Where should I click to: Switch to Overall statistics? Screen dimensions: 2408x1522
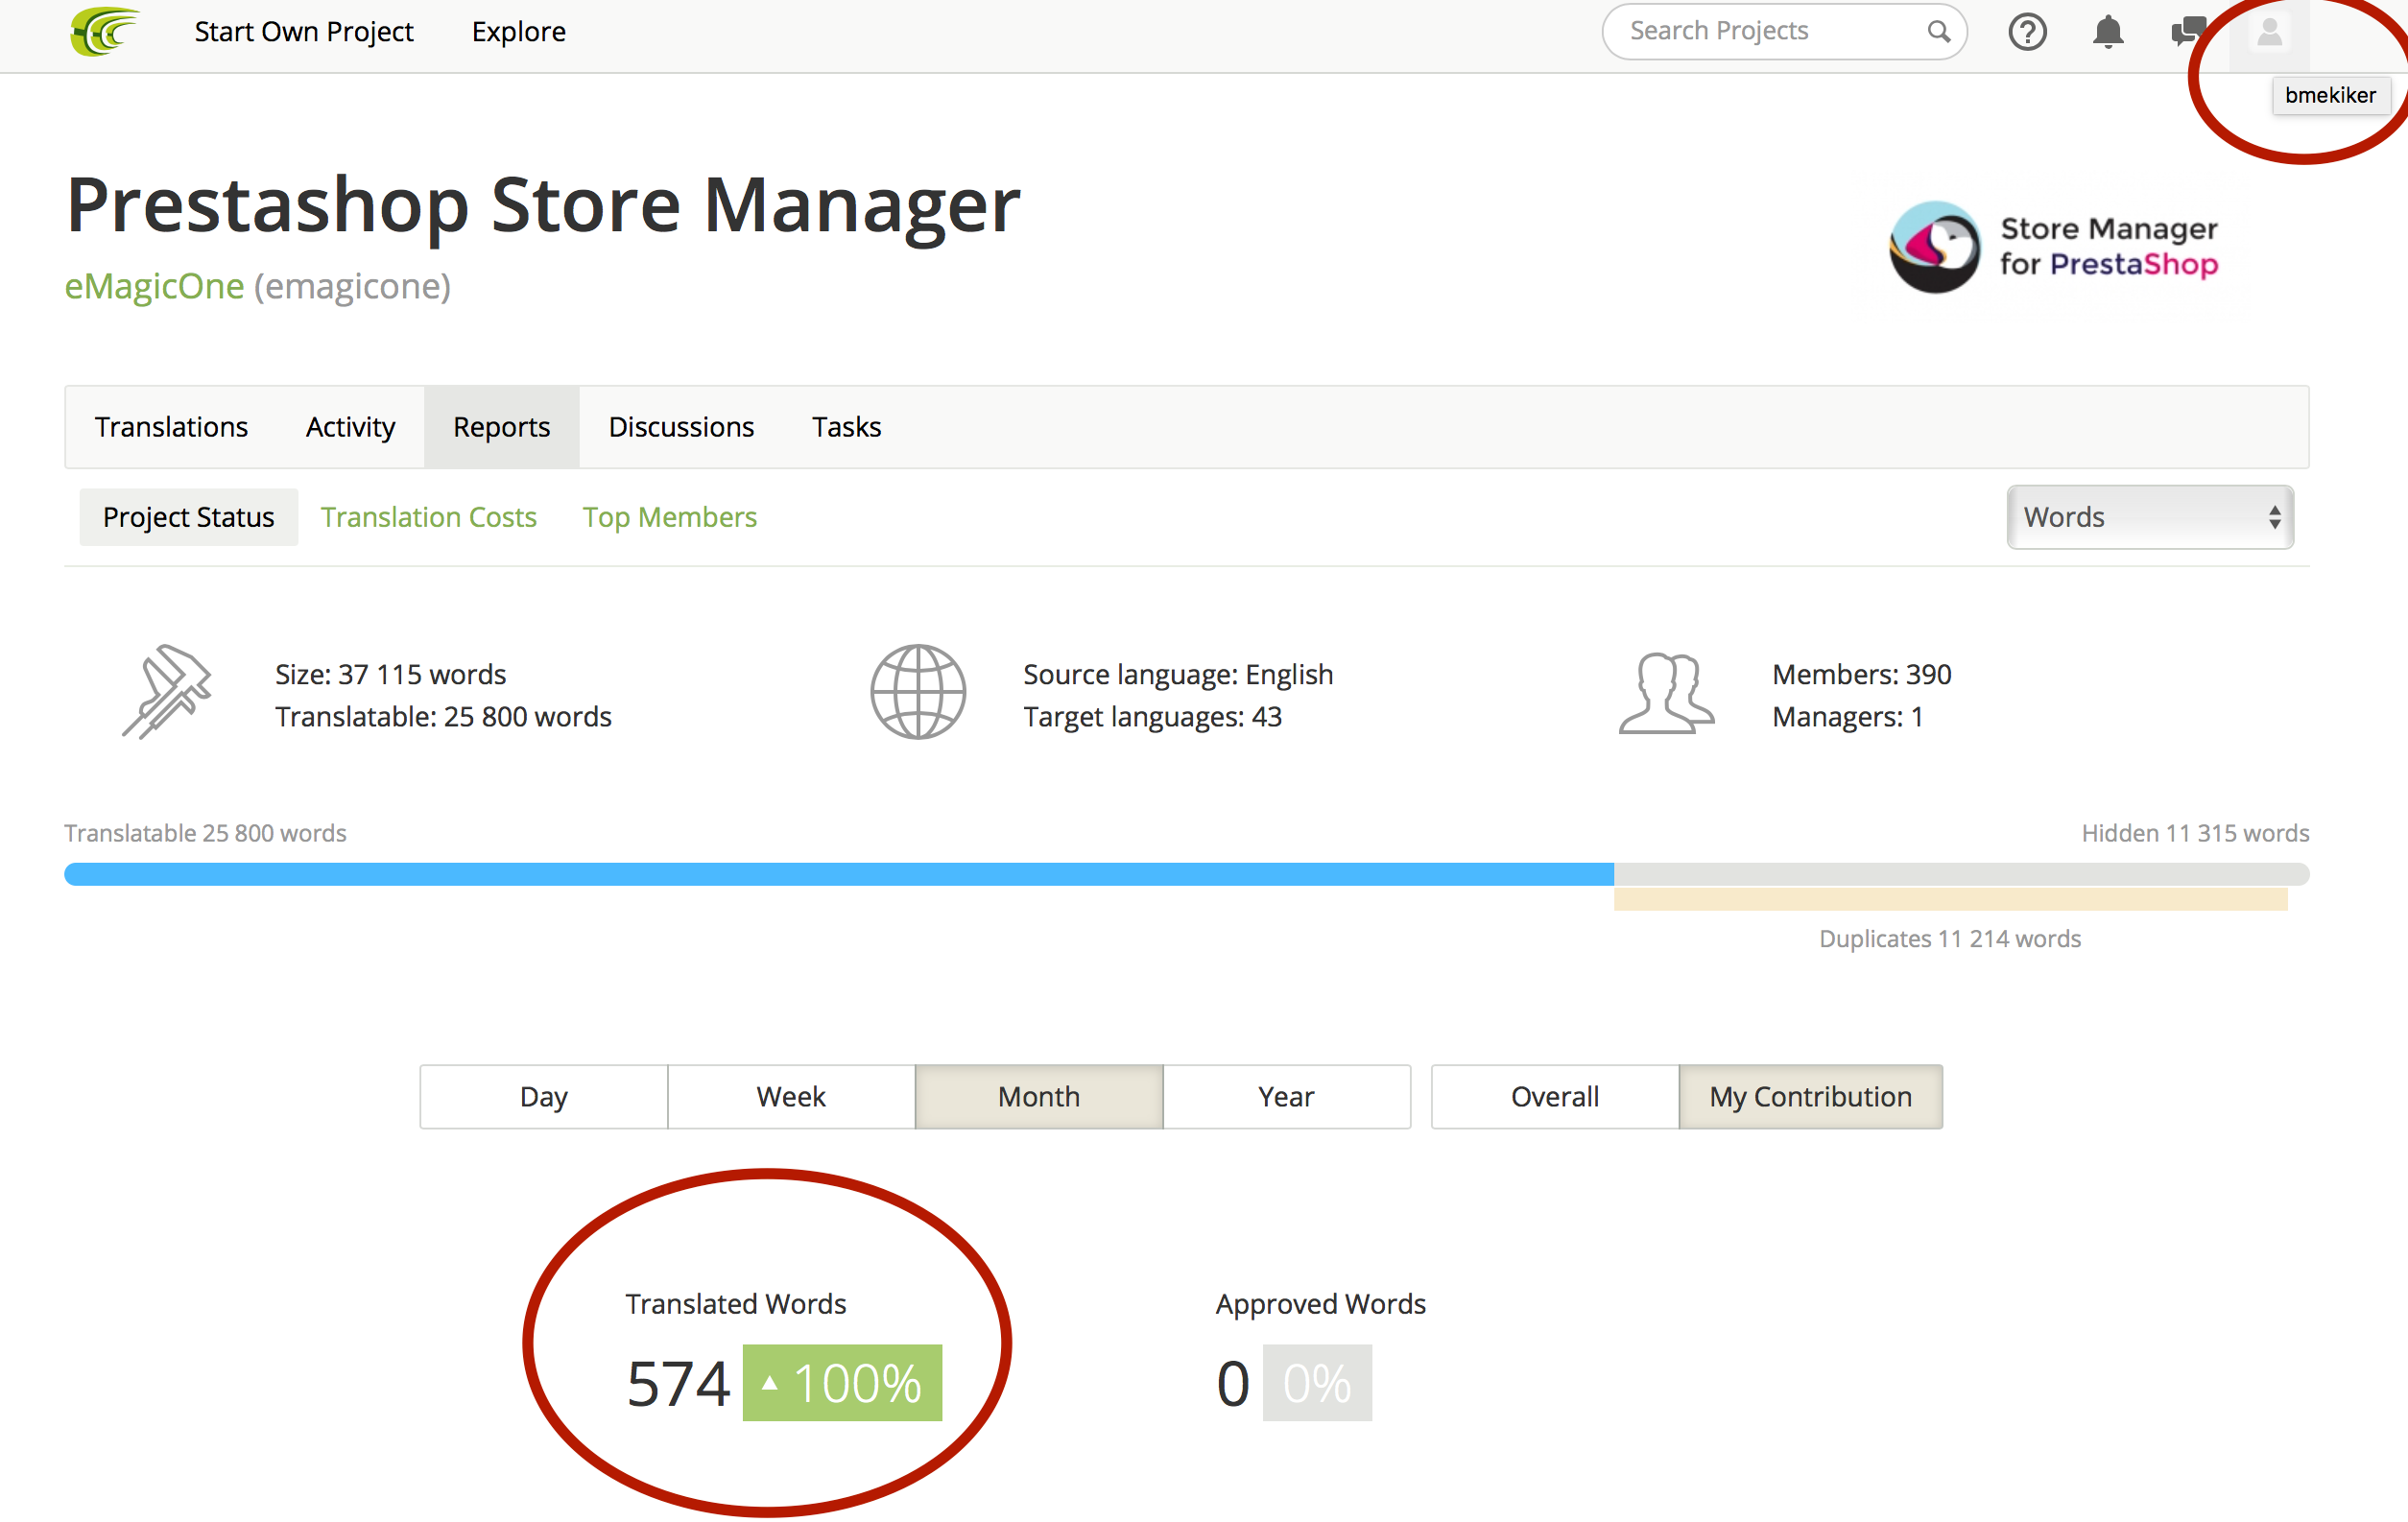click(1555, 1097)
